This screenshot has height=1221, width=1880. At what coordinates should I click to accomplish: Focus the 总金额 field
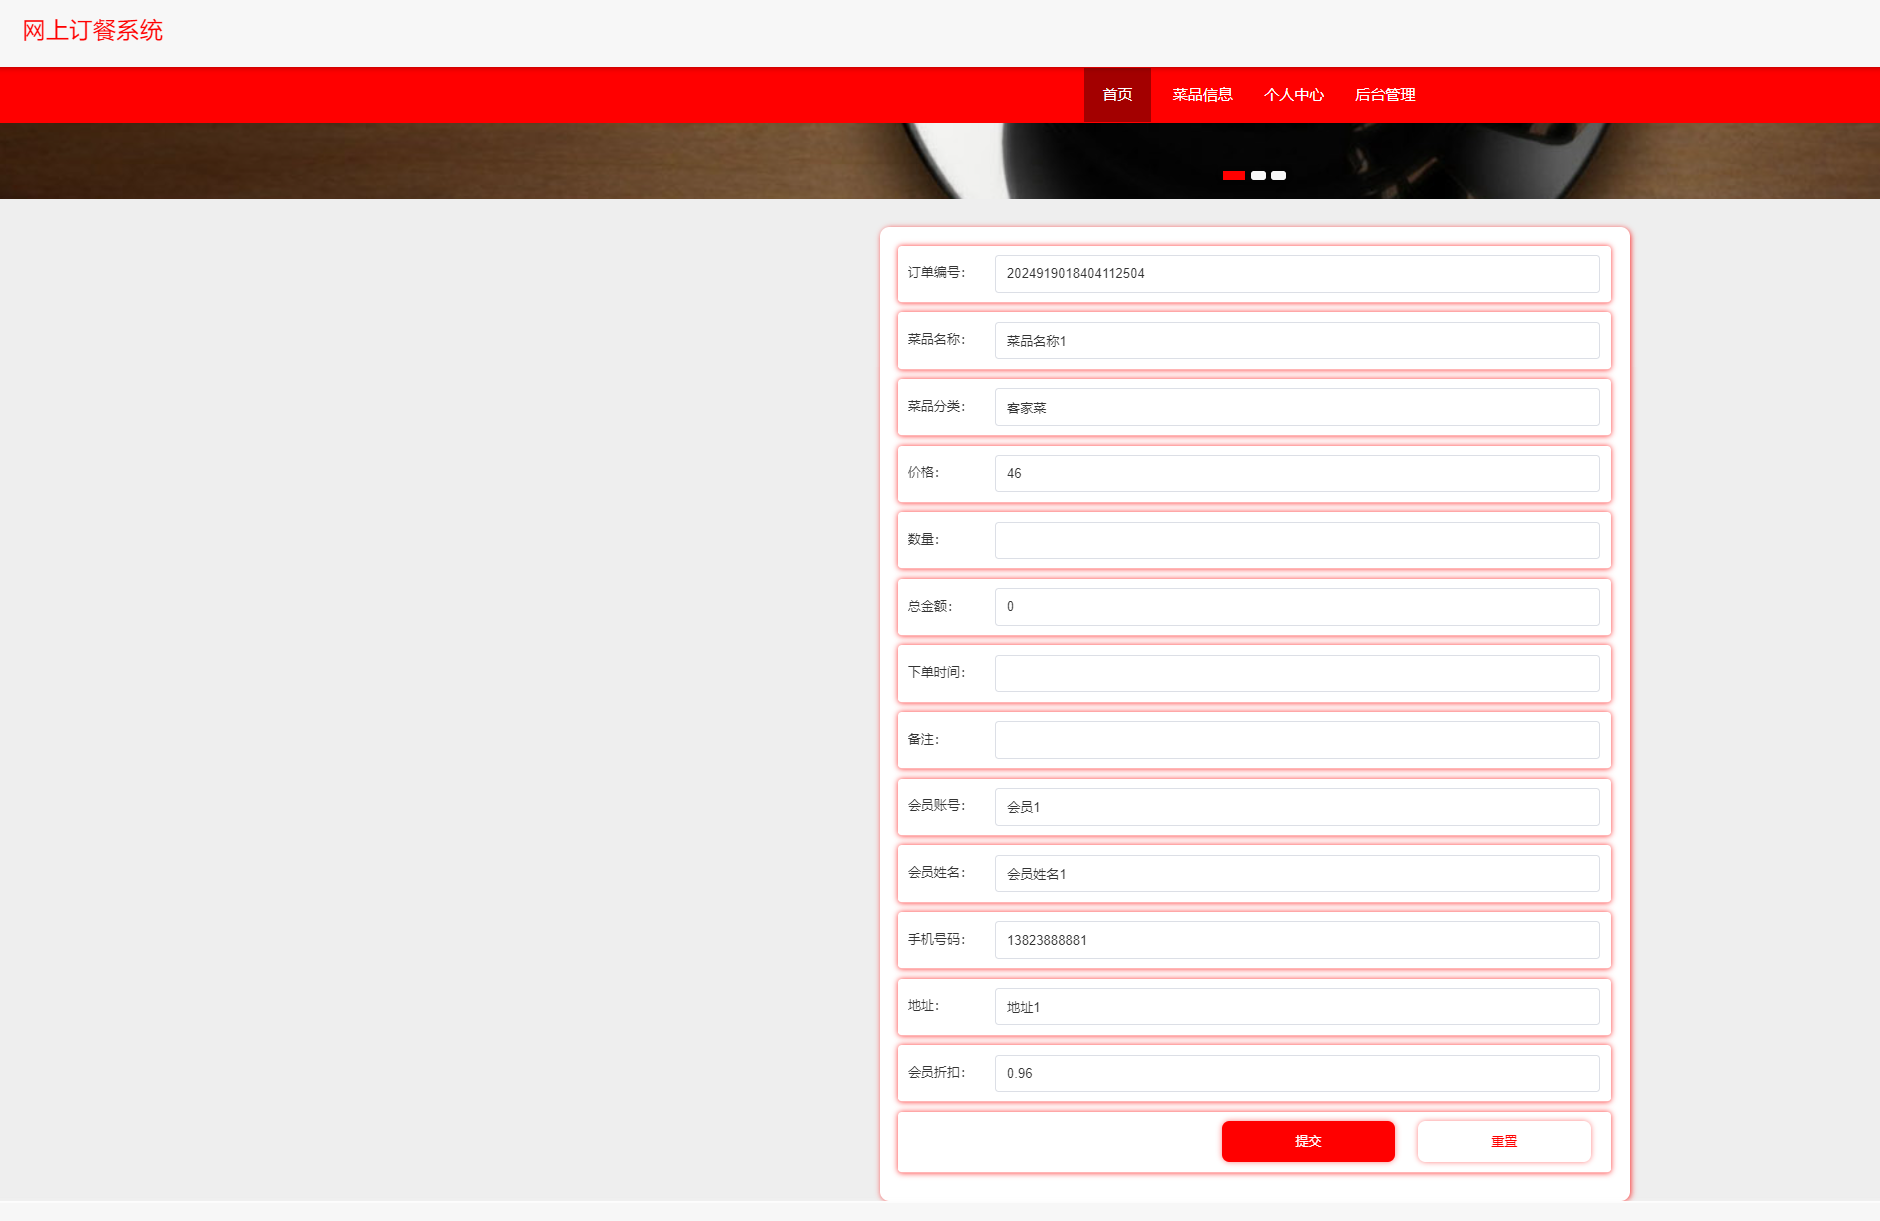tap(1296, 607)
